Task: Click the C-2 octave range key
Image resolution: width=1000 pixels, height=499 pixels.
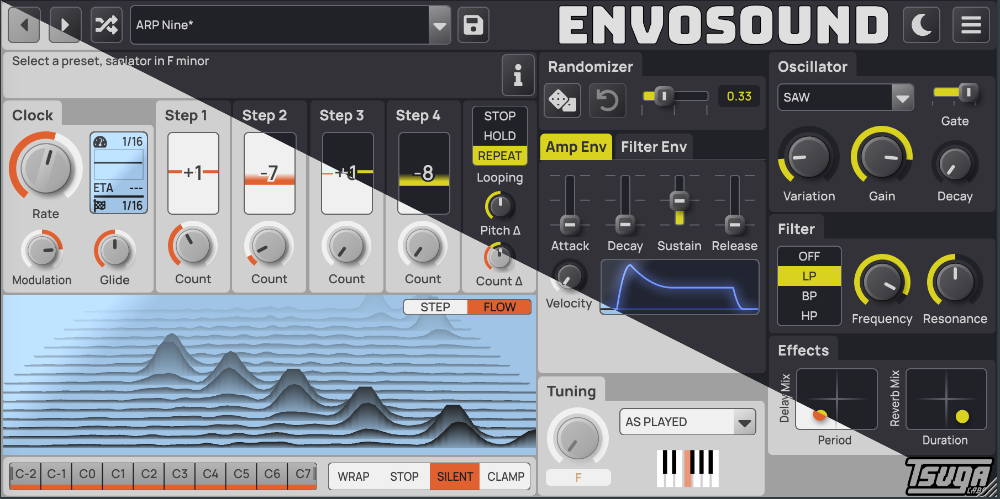Action: click(x=26, y=475)
